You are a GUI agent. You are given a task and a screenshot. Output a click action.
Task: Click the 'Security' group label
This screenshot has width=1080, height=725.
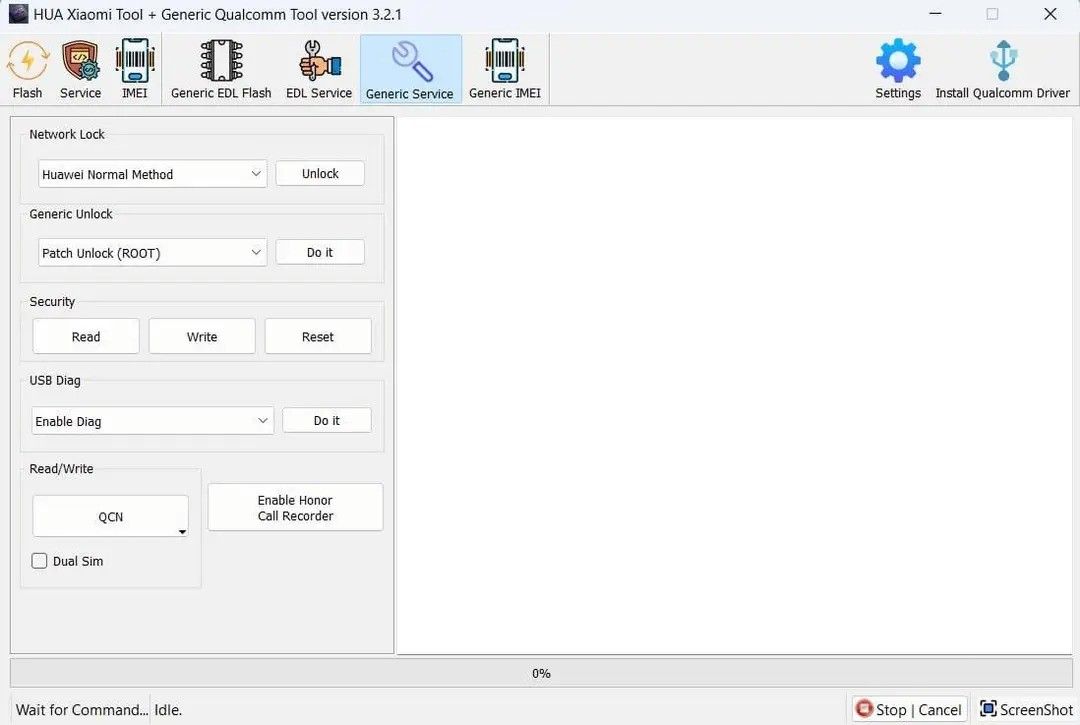tap(52, 302)
